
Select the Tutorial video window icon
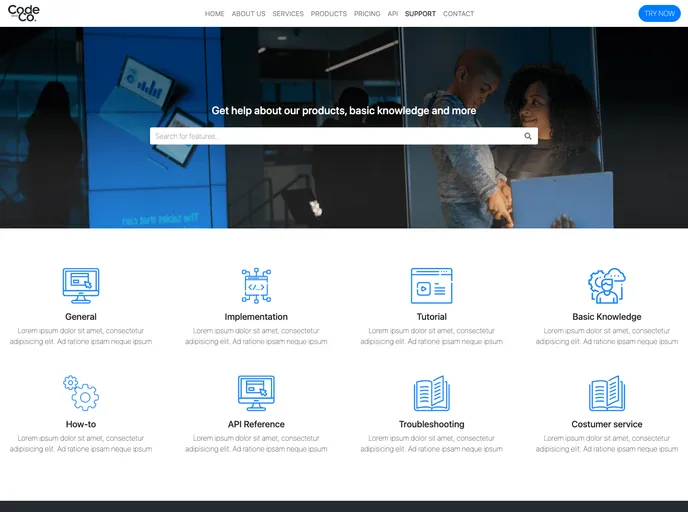click(x=431, y=285)
